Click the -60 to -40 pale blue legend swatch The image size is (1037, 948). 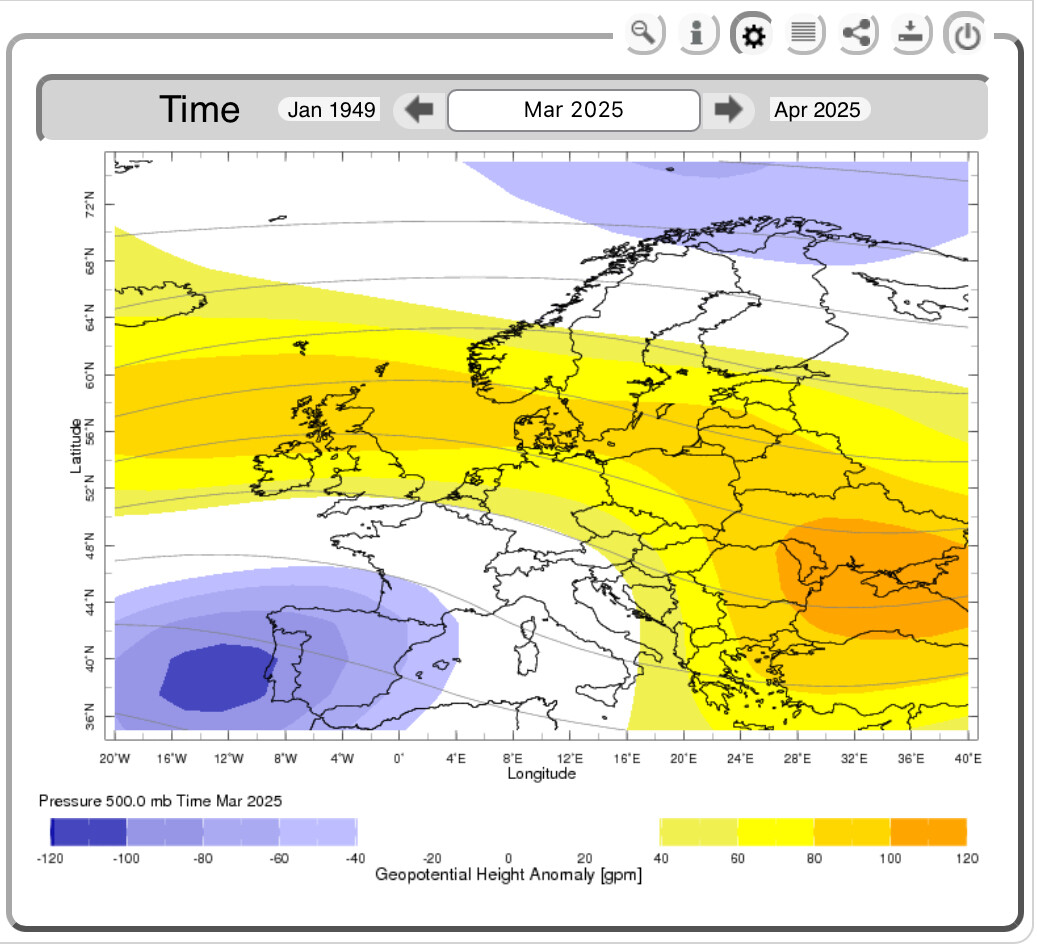point(318,832)
